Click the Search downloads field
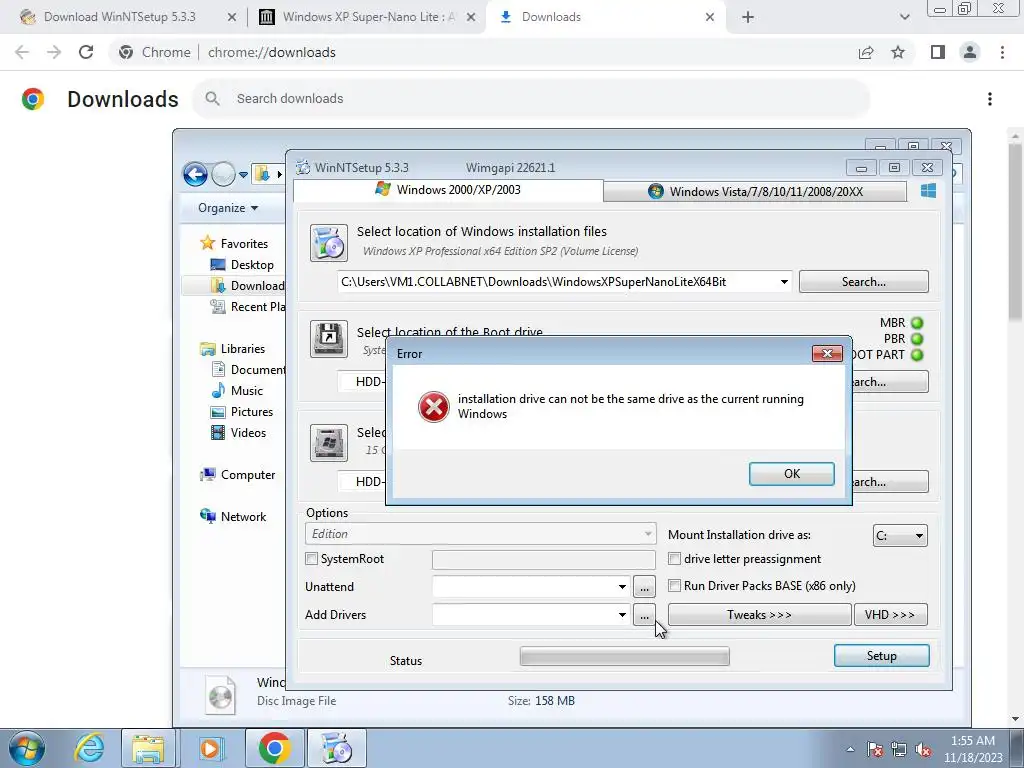This screenshot has height=768, width=1024. click(x=531, y=99)
